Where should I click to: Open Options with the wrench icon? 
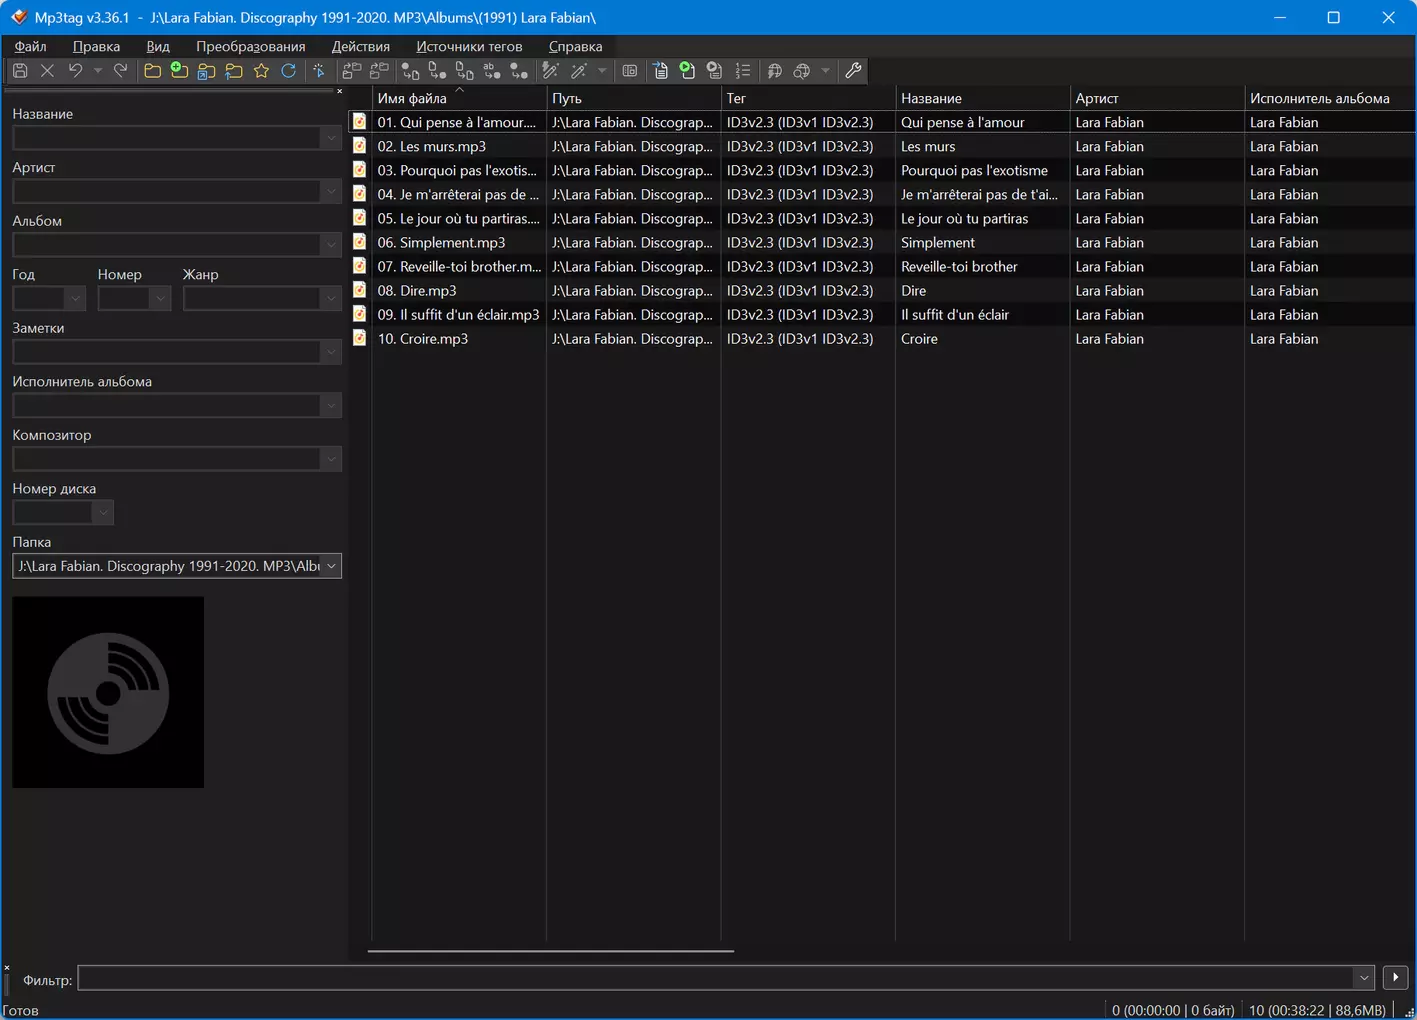point(853,71)
